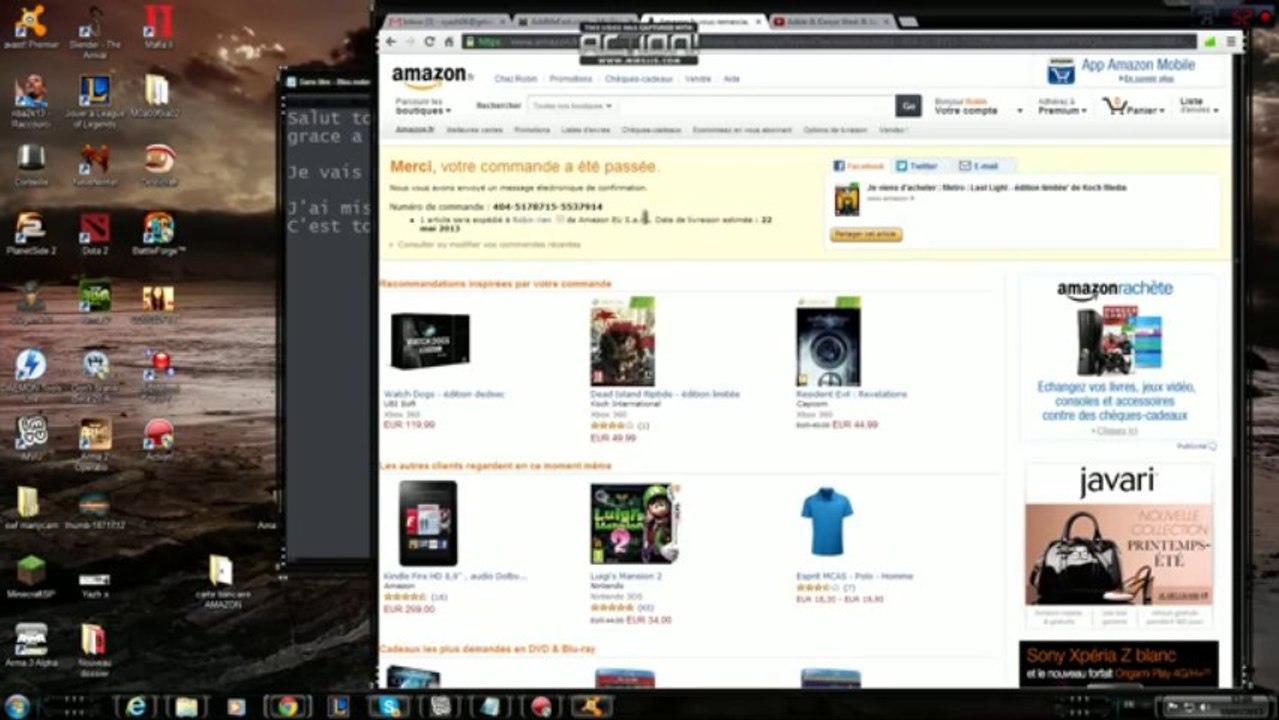Launch Slender - The Arrival desktop shortcut
1279x720 pixels.
pyautogui.click(x=95, y=30)
